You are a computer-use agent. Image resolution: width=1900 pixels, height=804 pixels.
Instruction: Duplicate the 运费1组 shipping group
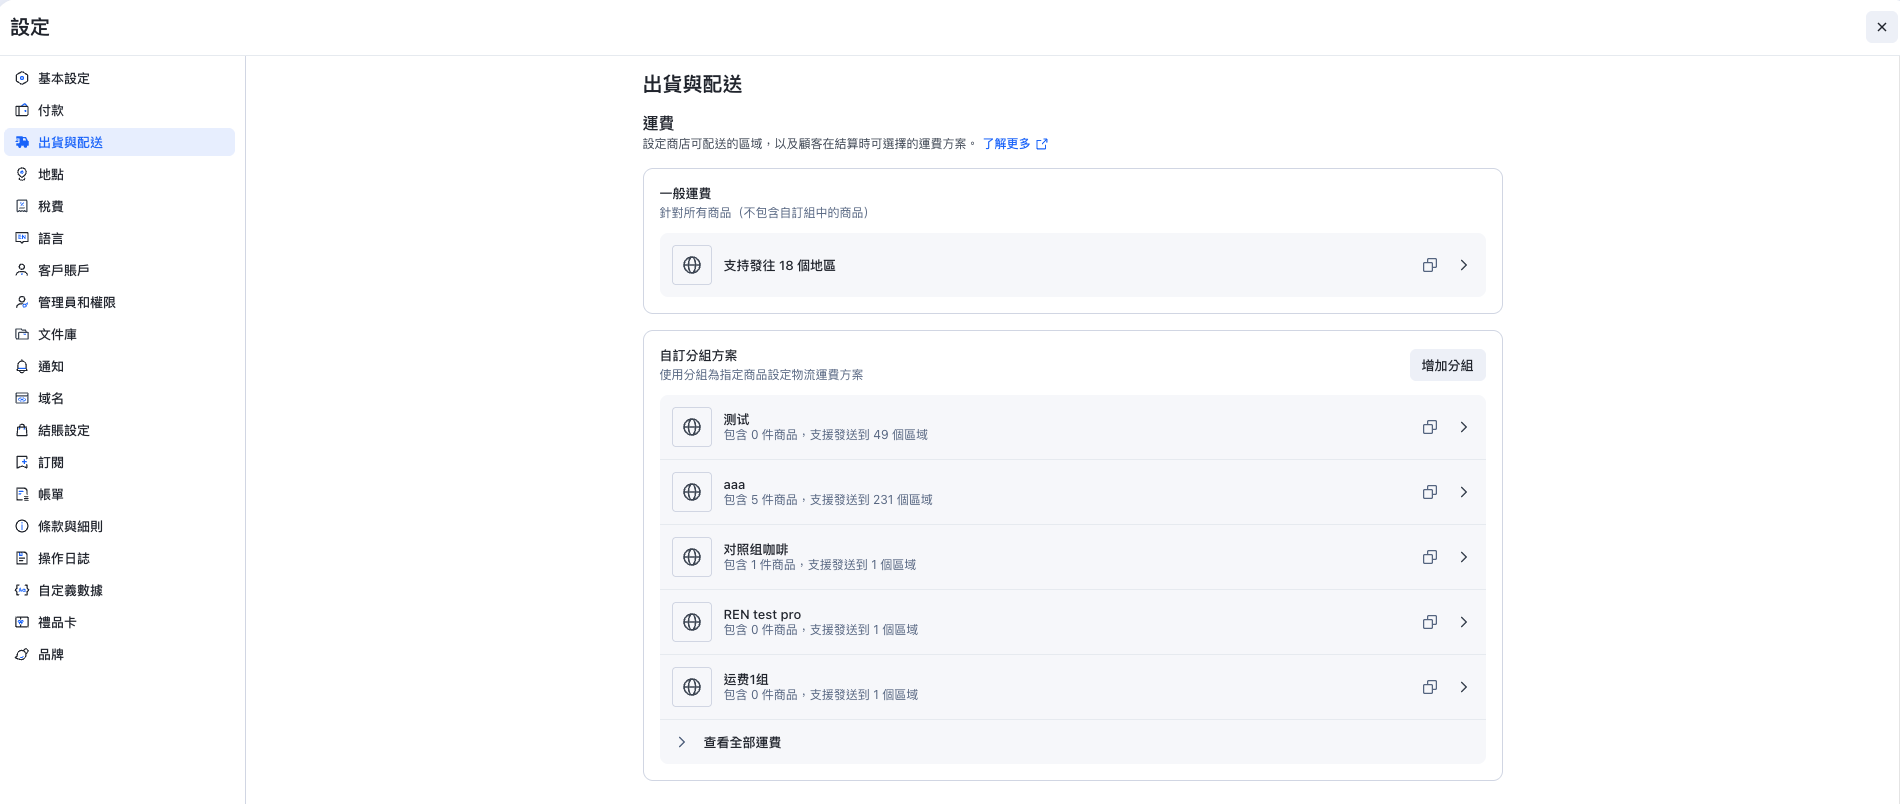click(1430, 687)
